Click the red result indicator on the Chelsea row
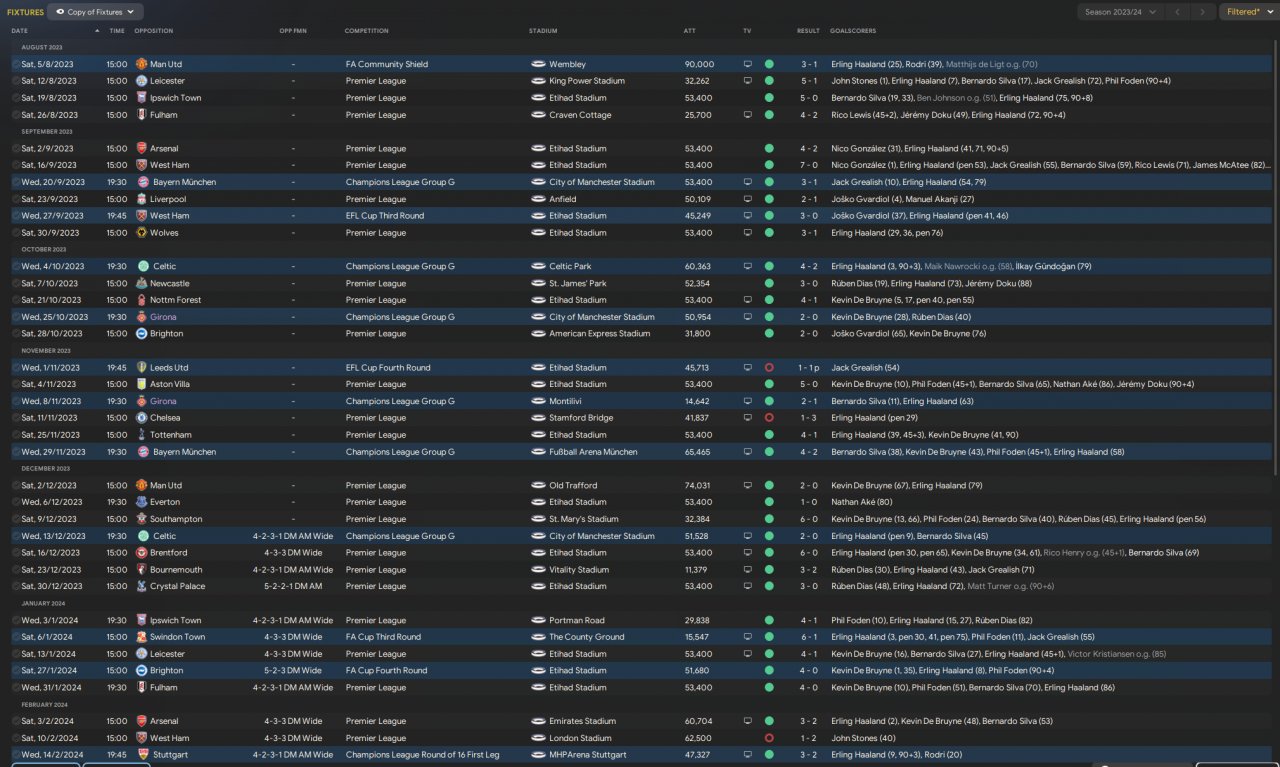 (x=769, y=418)
